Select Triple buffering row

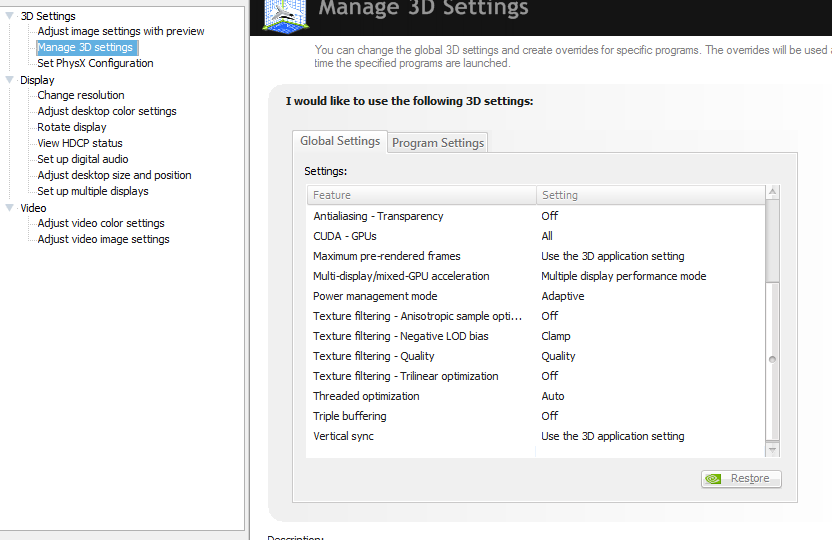click(x=536, y=416)
